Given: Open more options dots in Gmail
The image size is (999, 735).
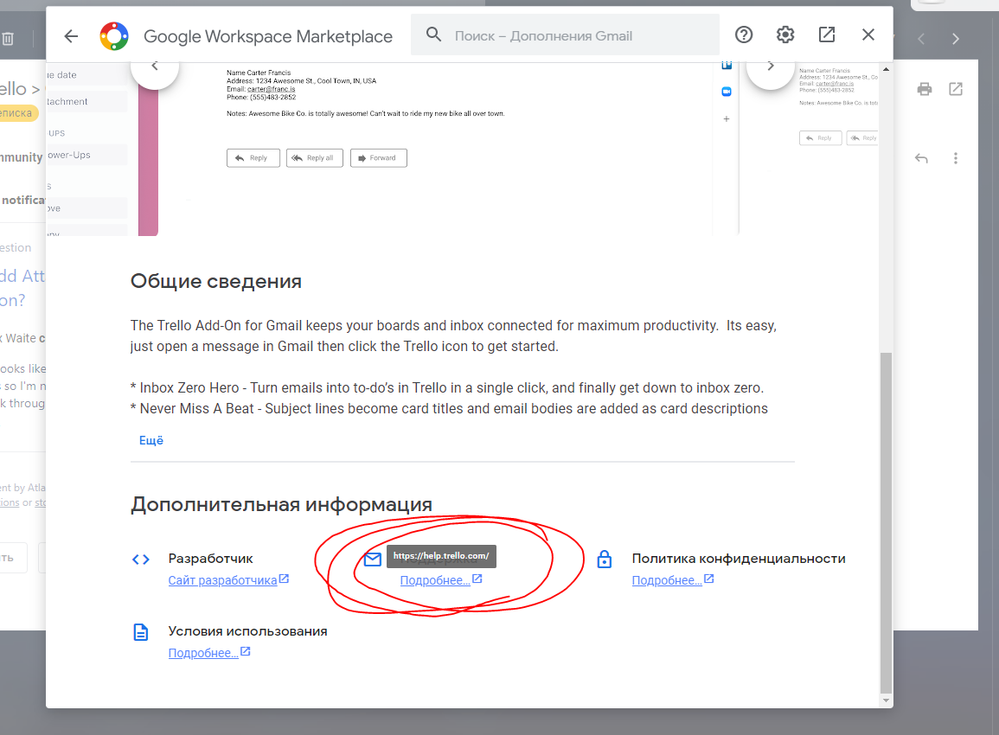Looking at the screenshot, I should pyautogui.click(x=955, y=158).
